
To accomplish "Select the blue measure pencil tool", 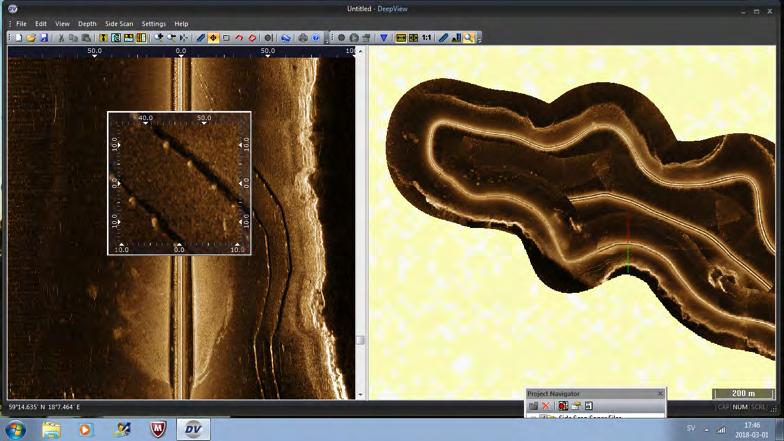I will (x=200, y=38).
